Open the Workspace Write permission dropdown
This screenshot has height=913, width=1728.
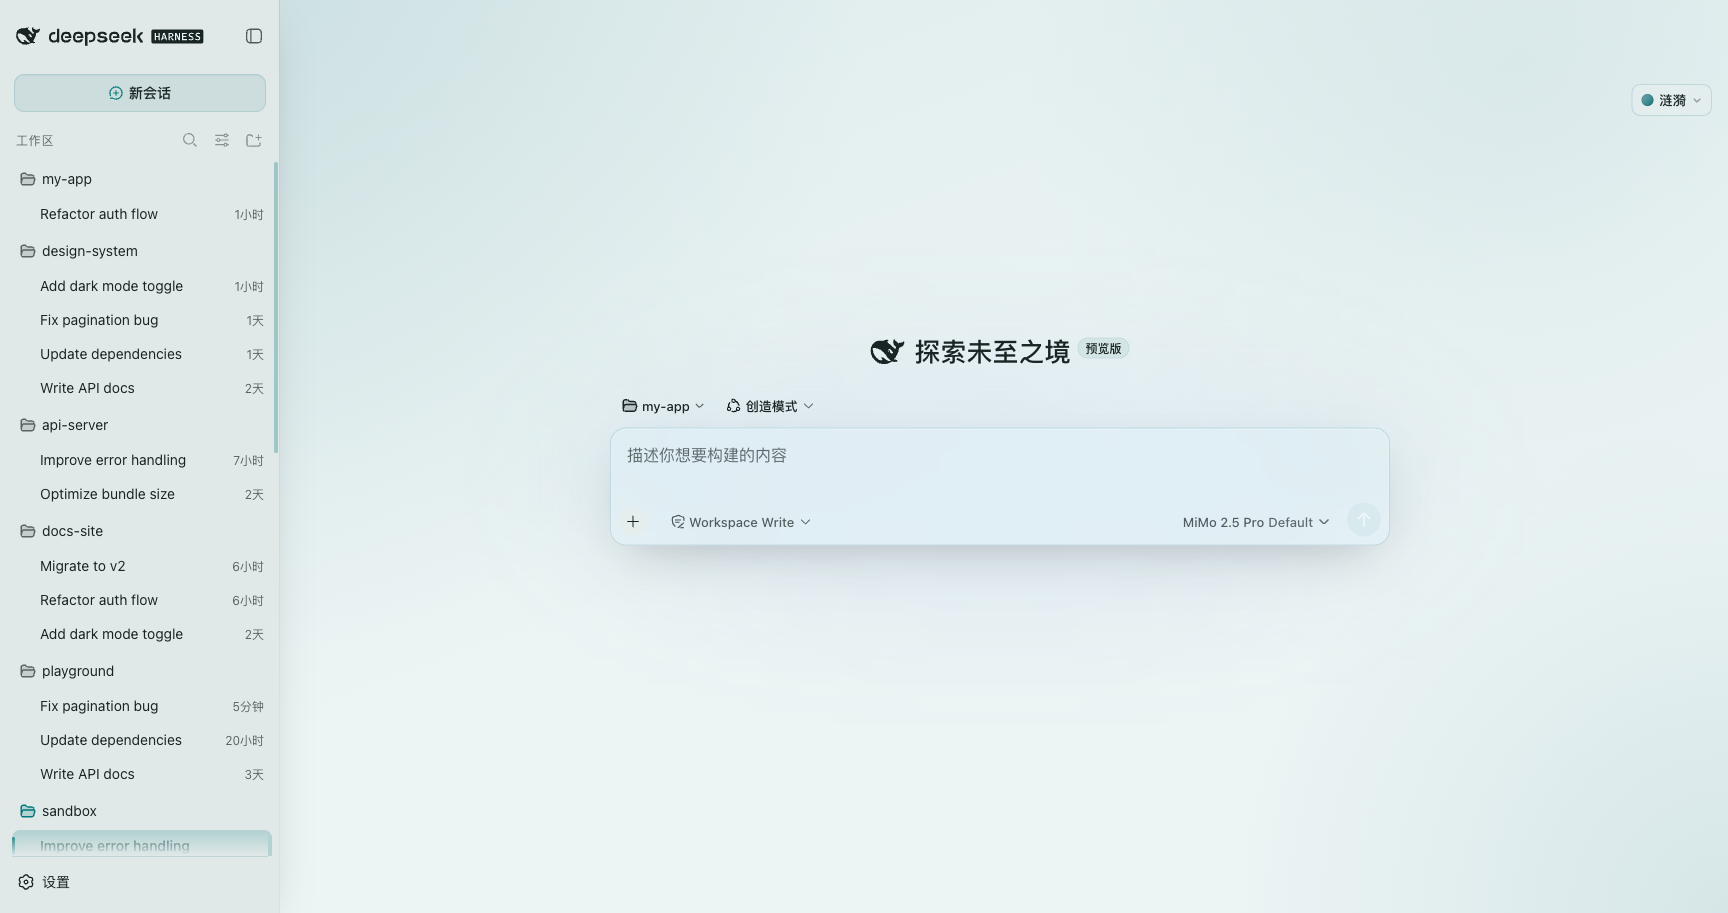click(x=740, y=522)
